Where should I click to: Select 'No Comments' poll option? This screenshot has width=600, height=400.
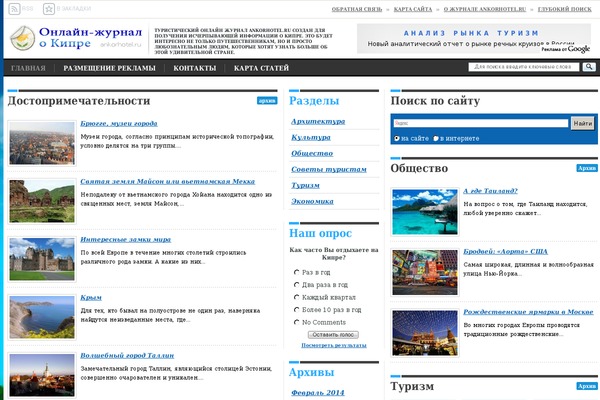tap(297, 322)
